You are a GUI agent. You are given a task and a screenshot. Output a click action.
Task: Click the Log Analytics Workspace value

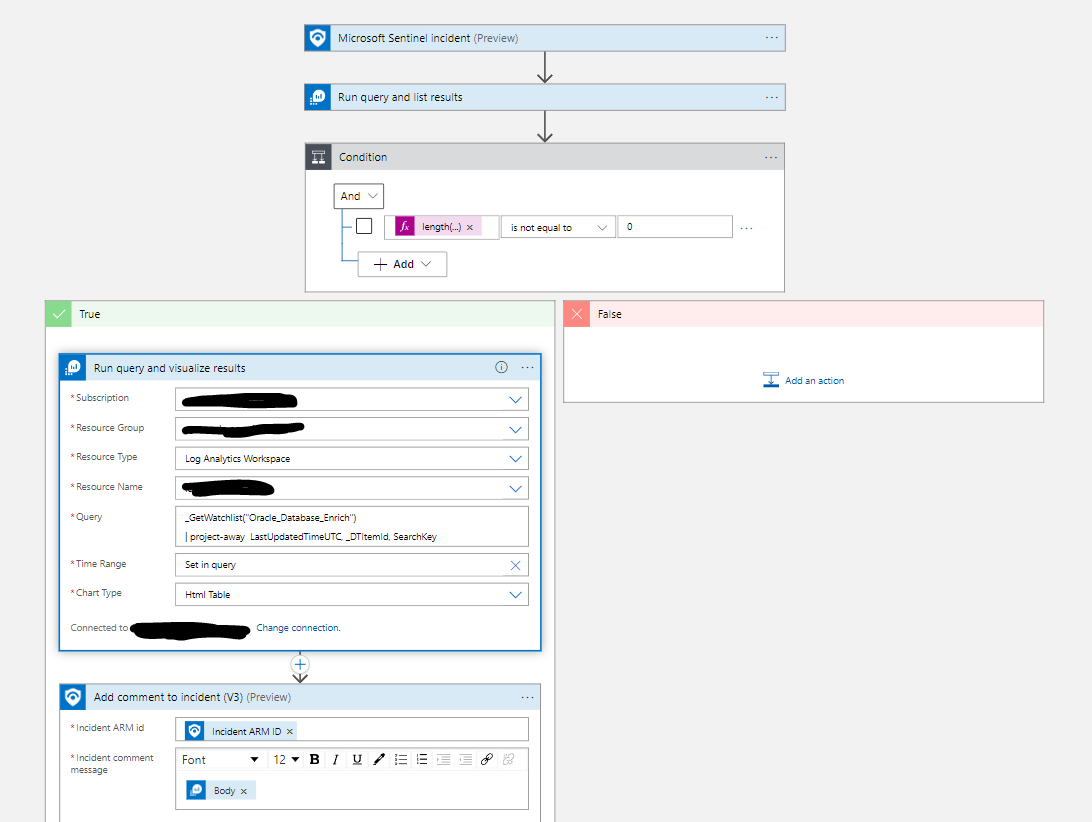coord(237,458)
